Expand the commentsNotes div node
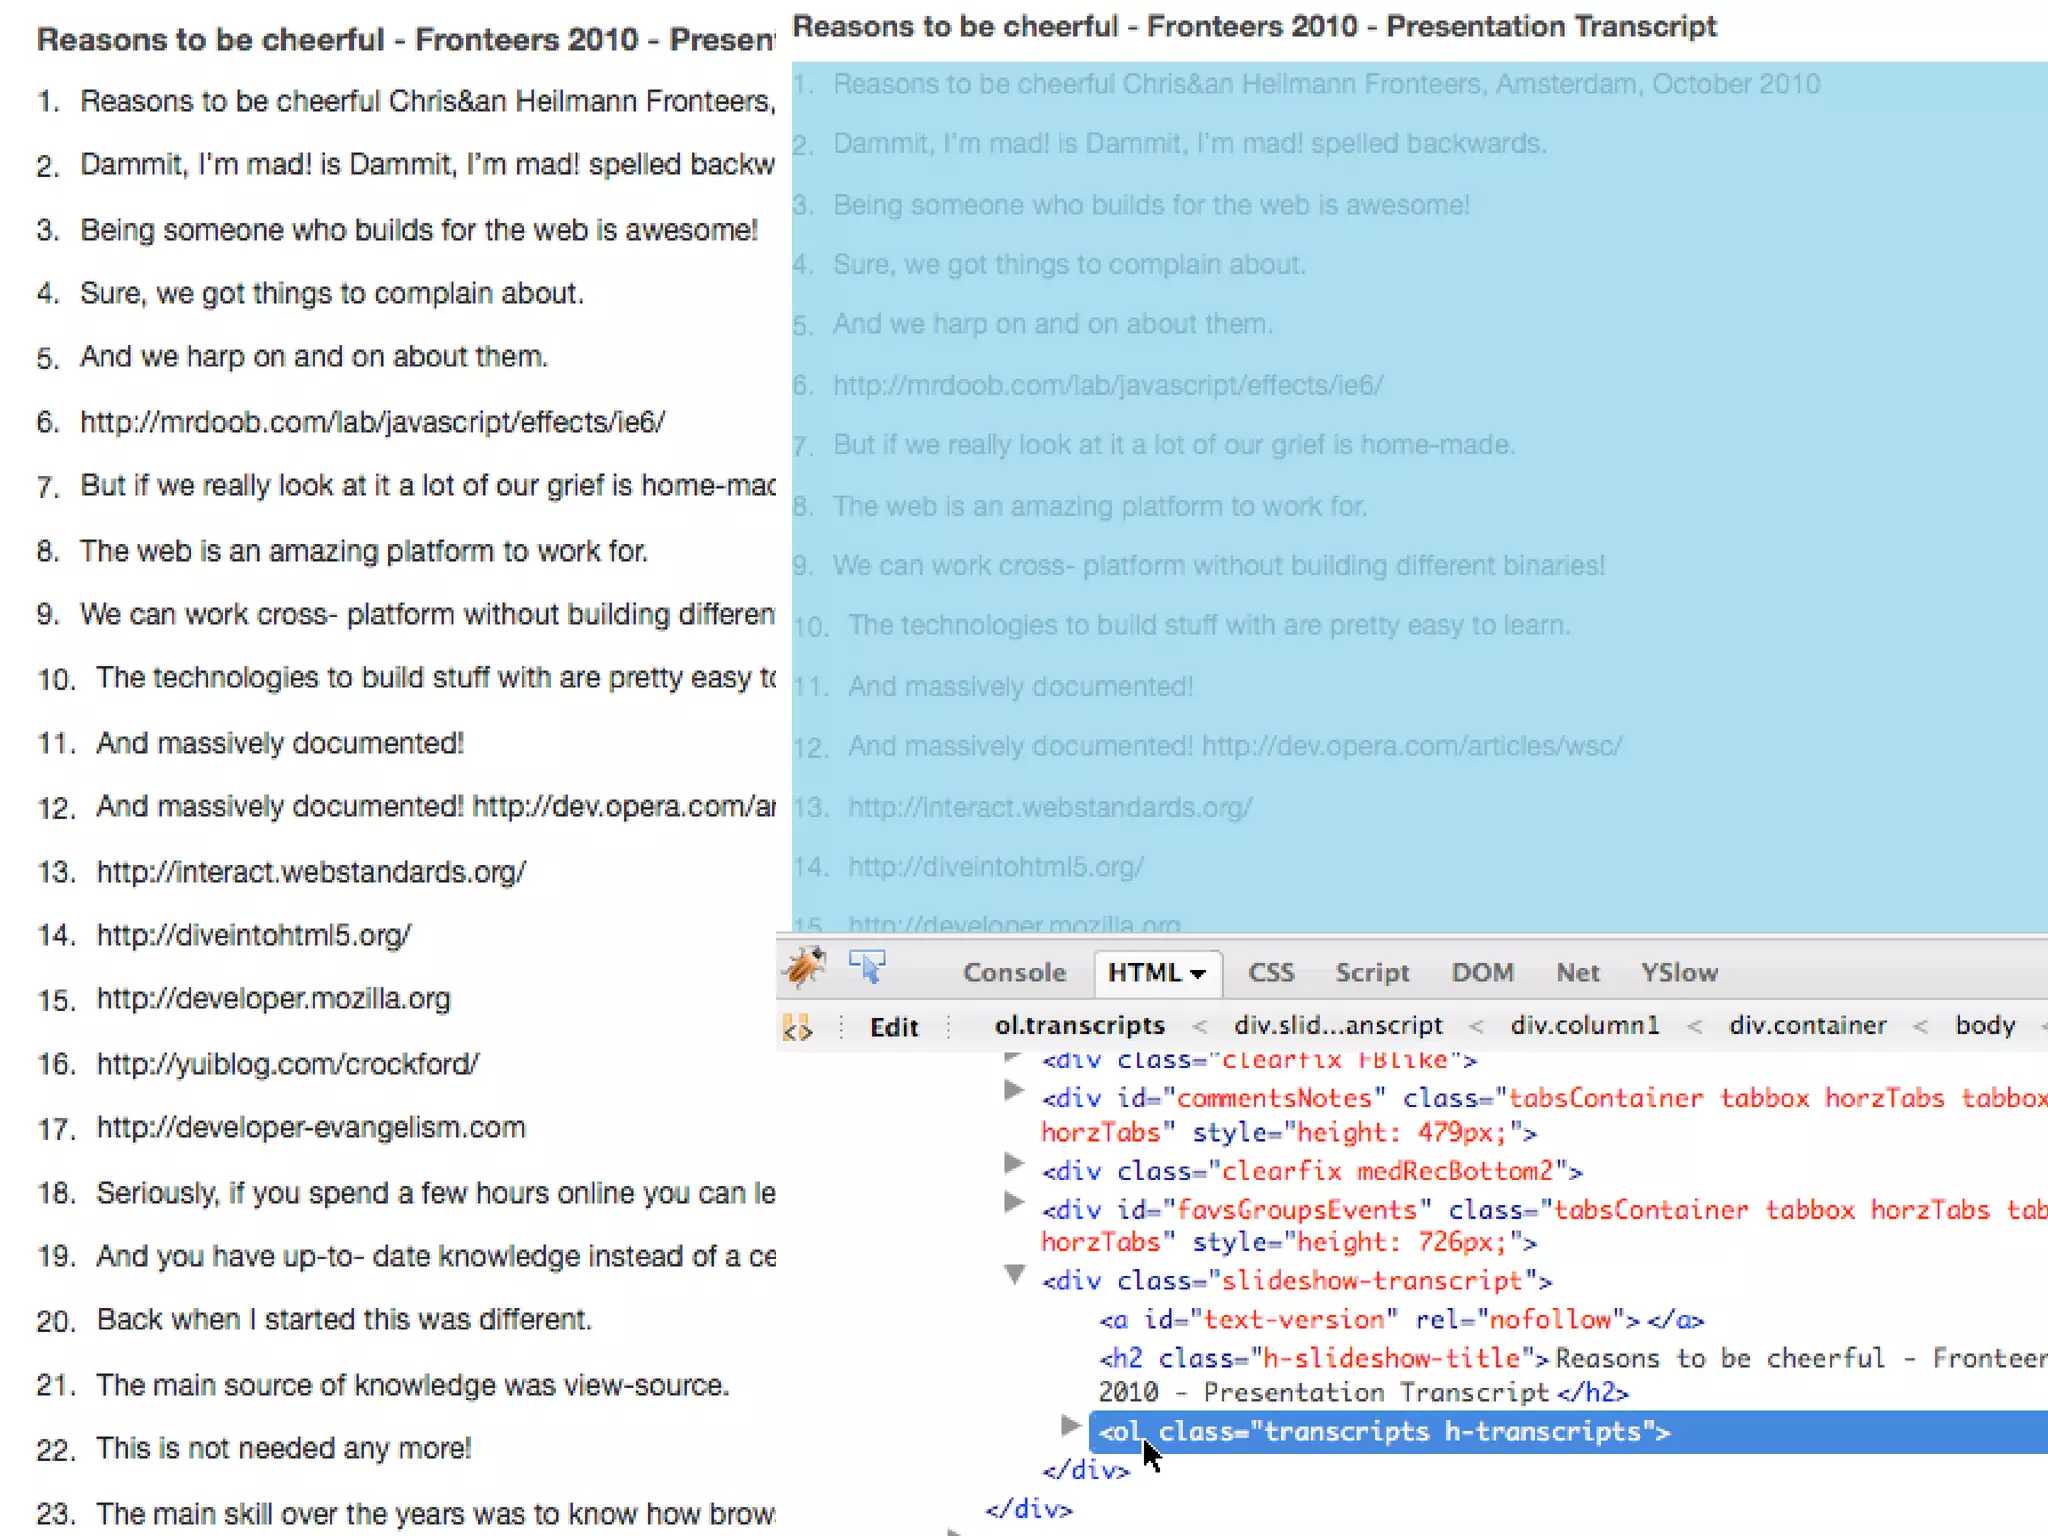Screen dimensions: 2048x1536 pyautogui.click(x=1013, y=1091)
